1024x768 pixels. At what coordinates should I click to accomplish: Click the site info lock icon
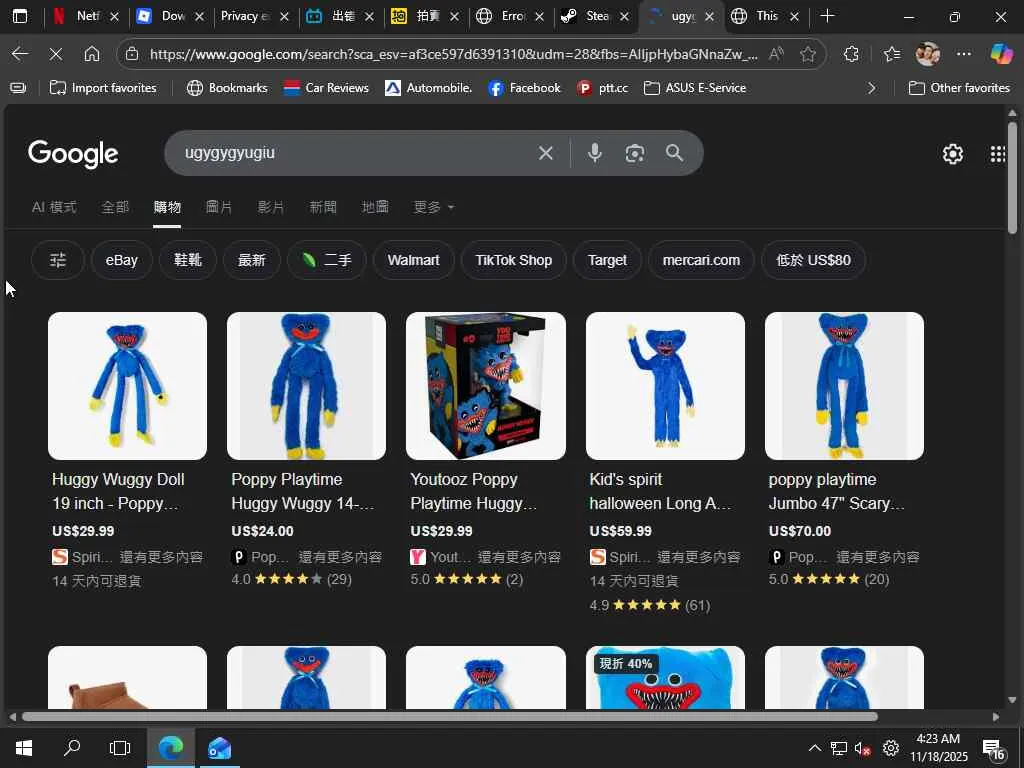(132, 54)
